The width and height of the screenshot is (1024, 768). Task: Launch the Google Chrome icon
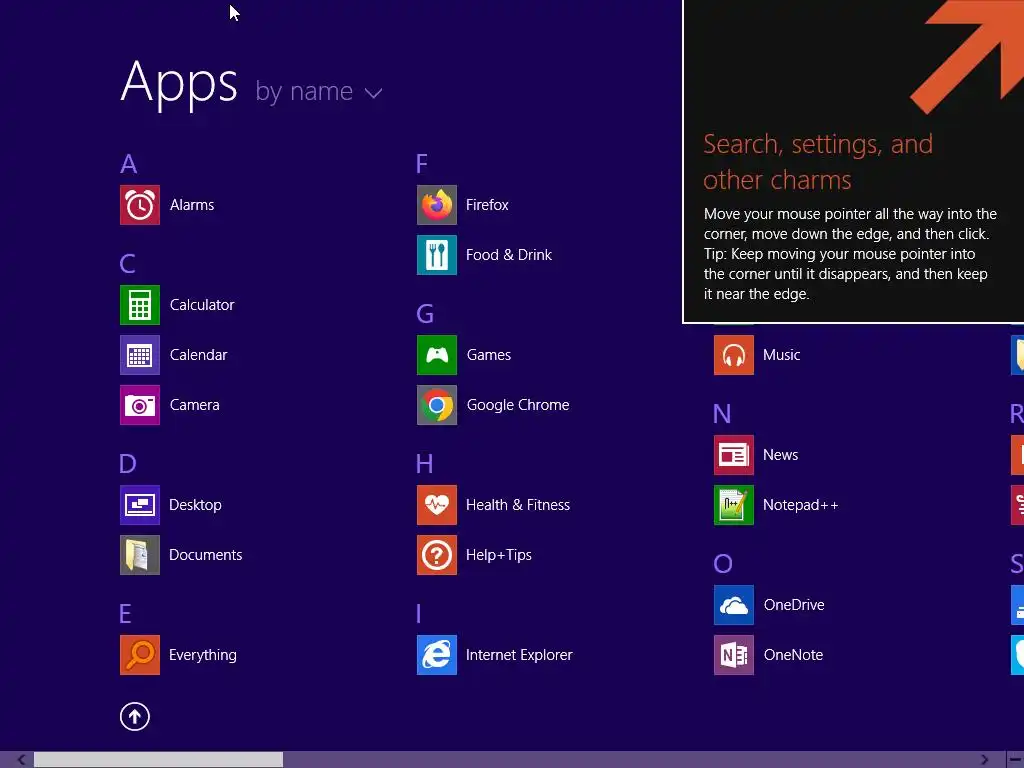point(437,405)
